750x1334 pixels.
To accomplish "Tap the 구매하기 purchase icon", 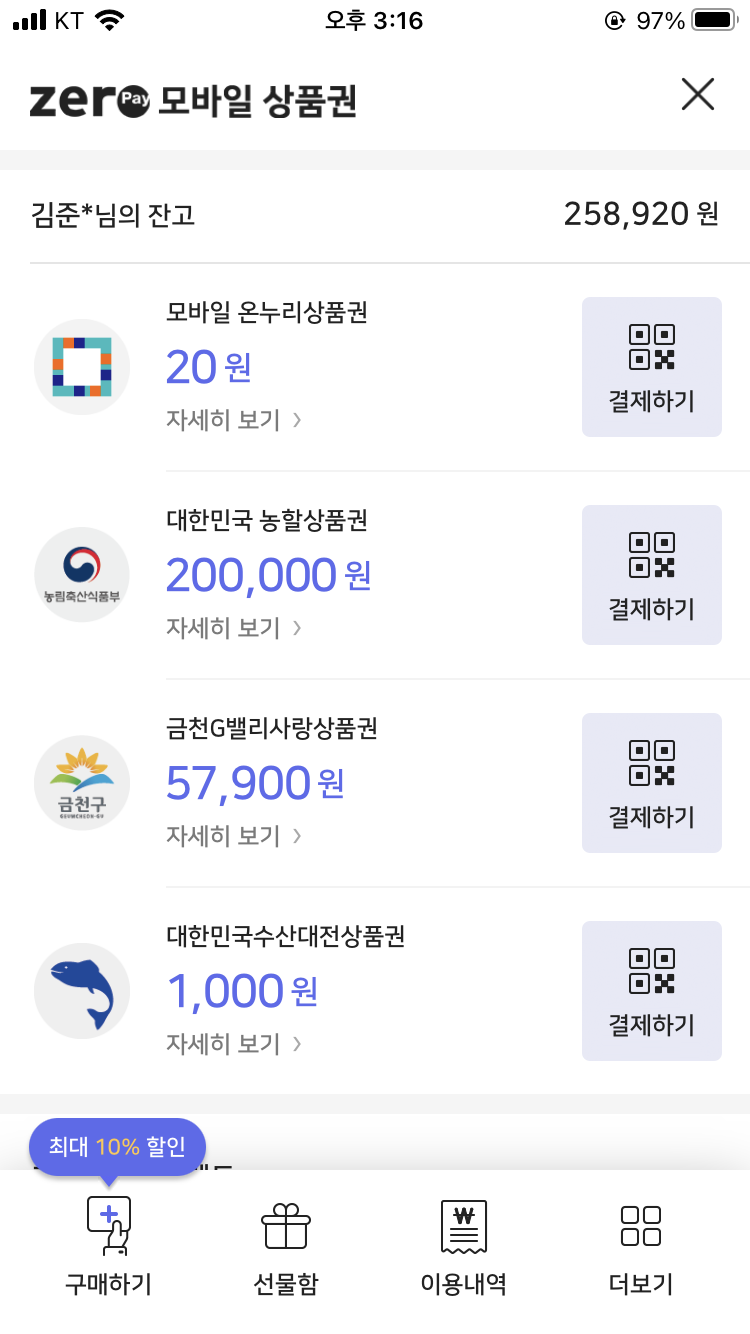I will [108, 1226].
